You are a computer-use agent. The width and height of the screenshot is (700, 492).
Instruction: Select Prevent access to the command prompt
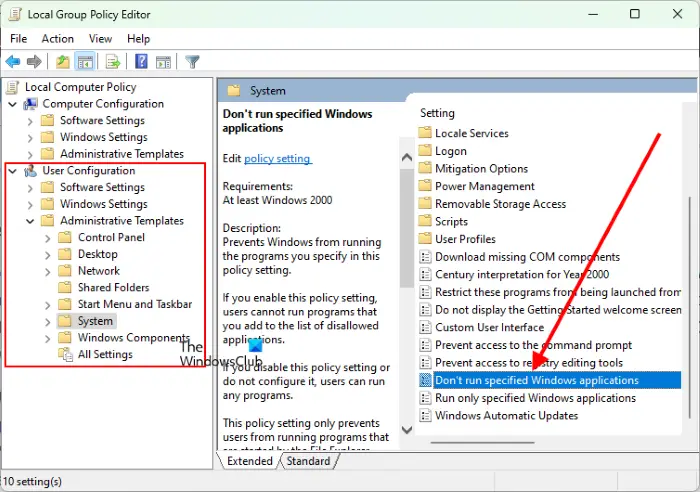click(533, 345)
